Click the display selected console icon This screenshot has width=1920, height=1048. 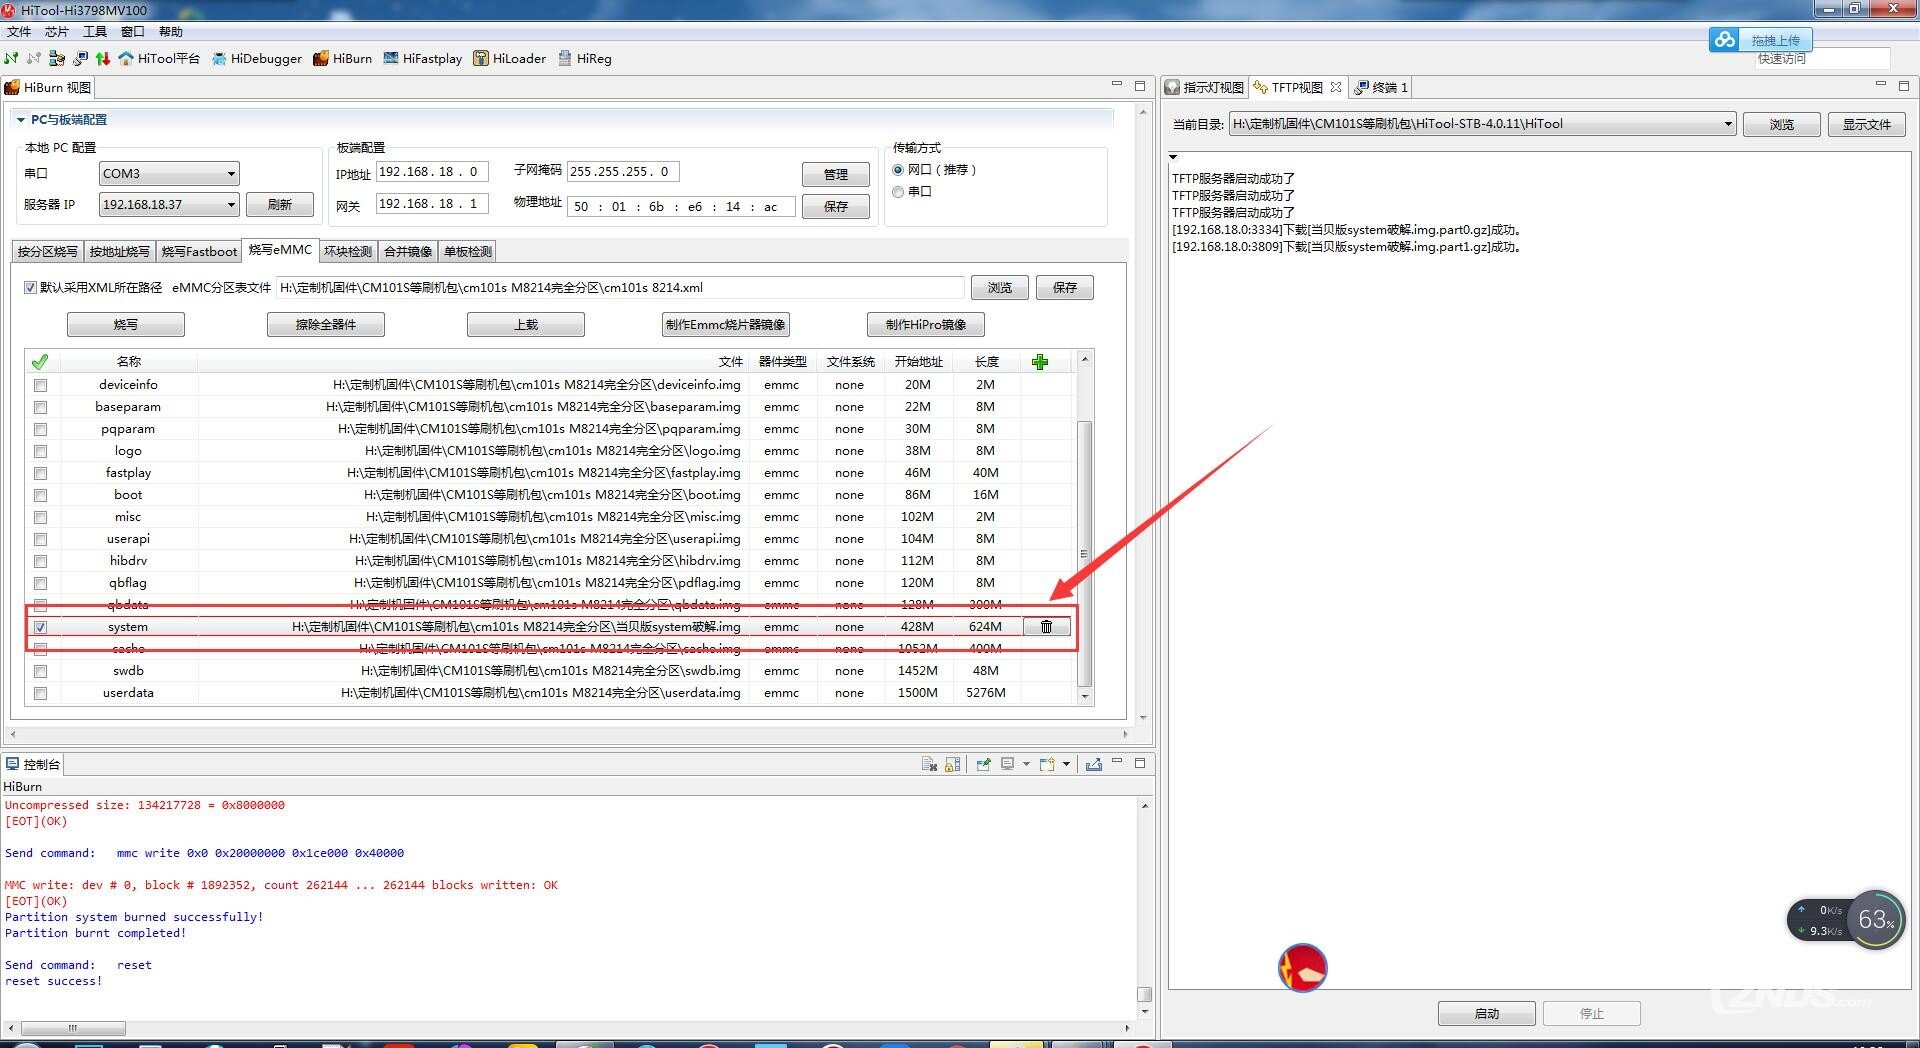pyautogui.click(x=1008, y=764)
